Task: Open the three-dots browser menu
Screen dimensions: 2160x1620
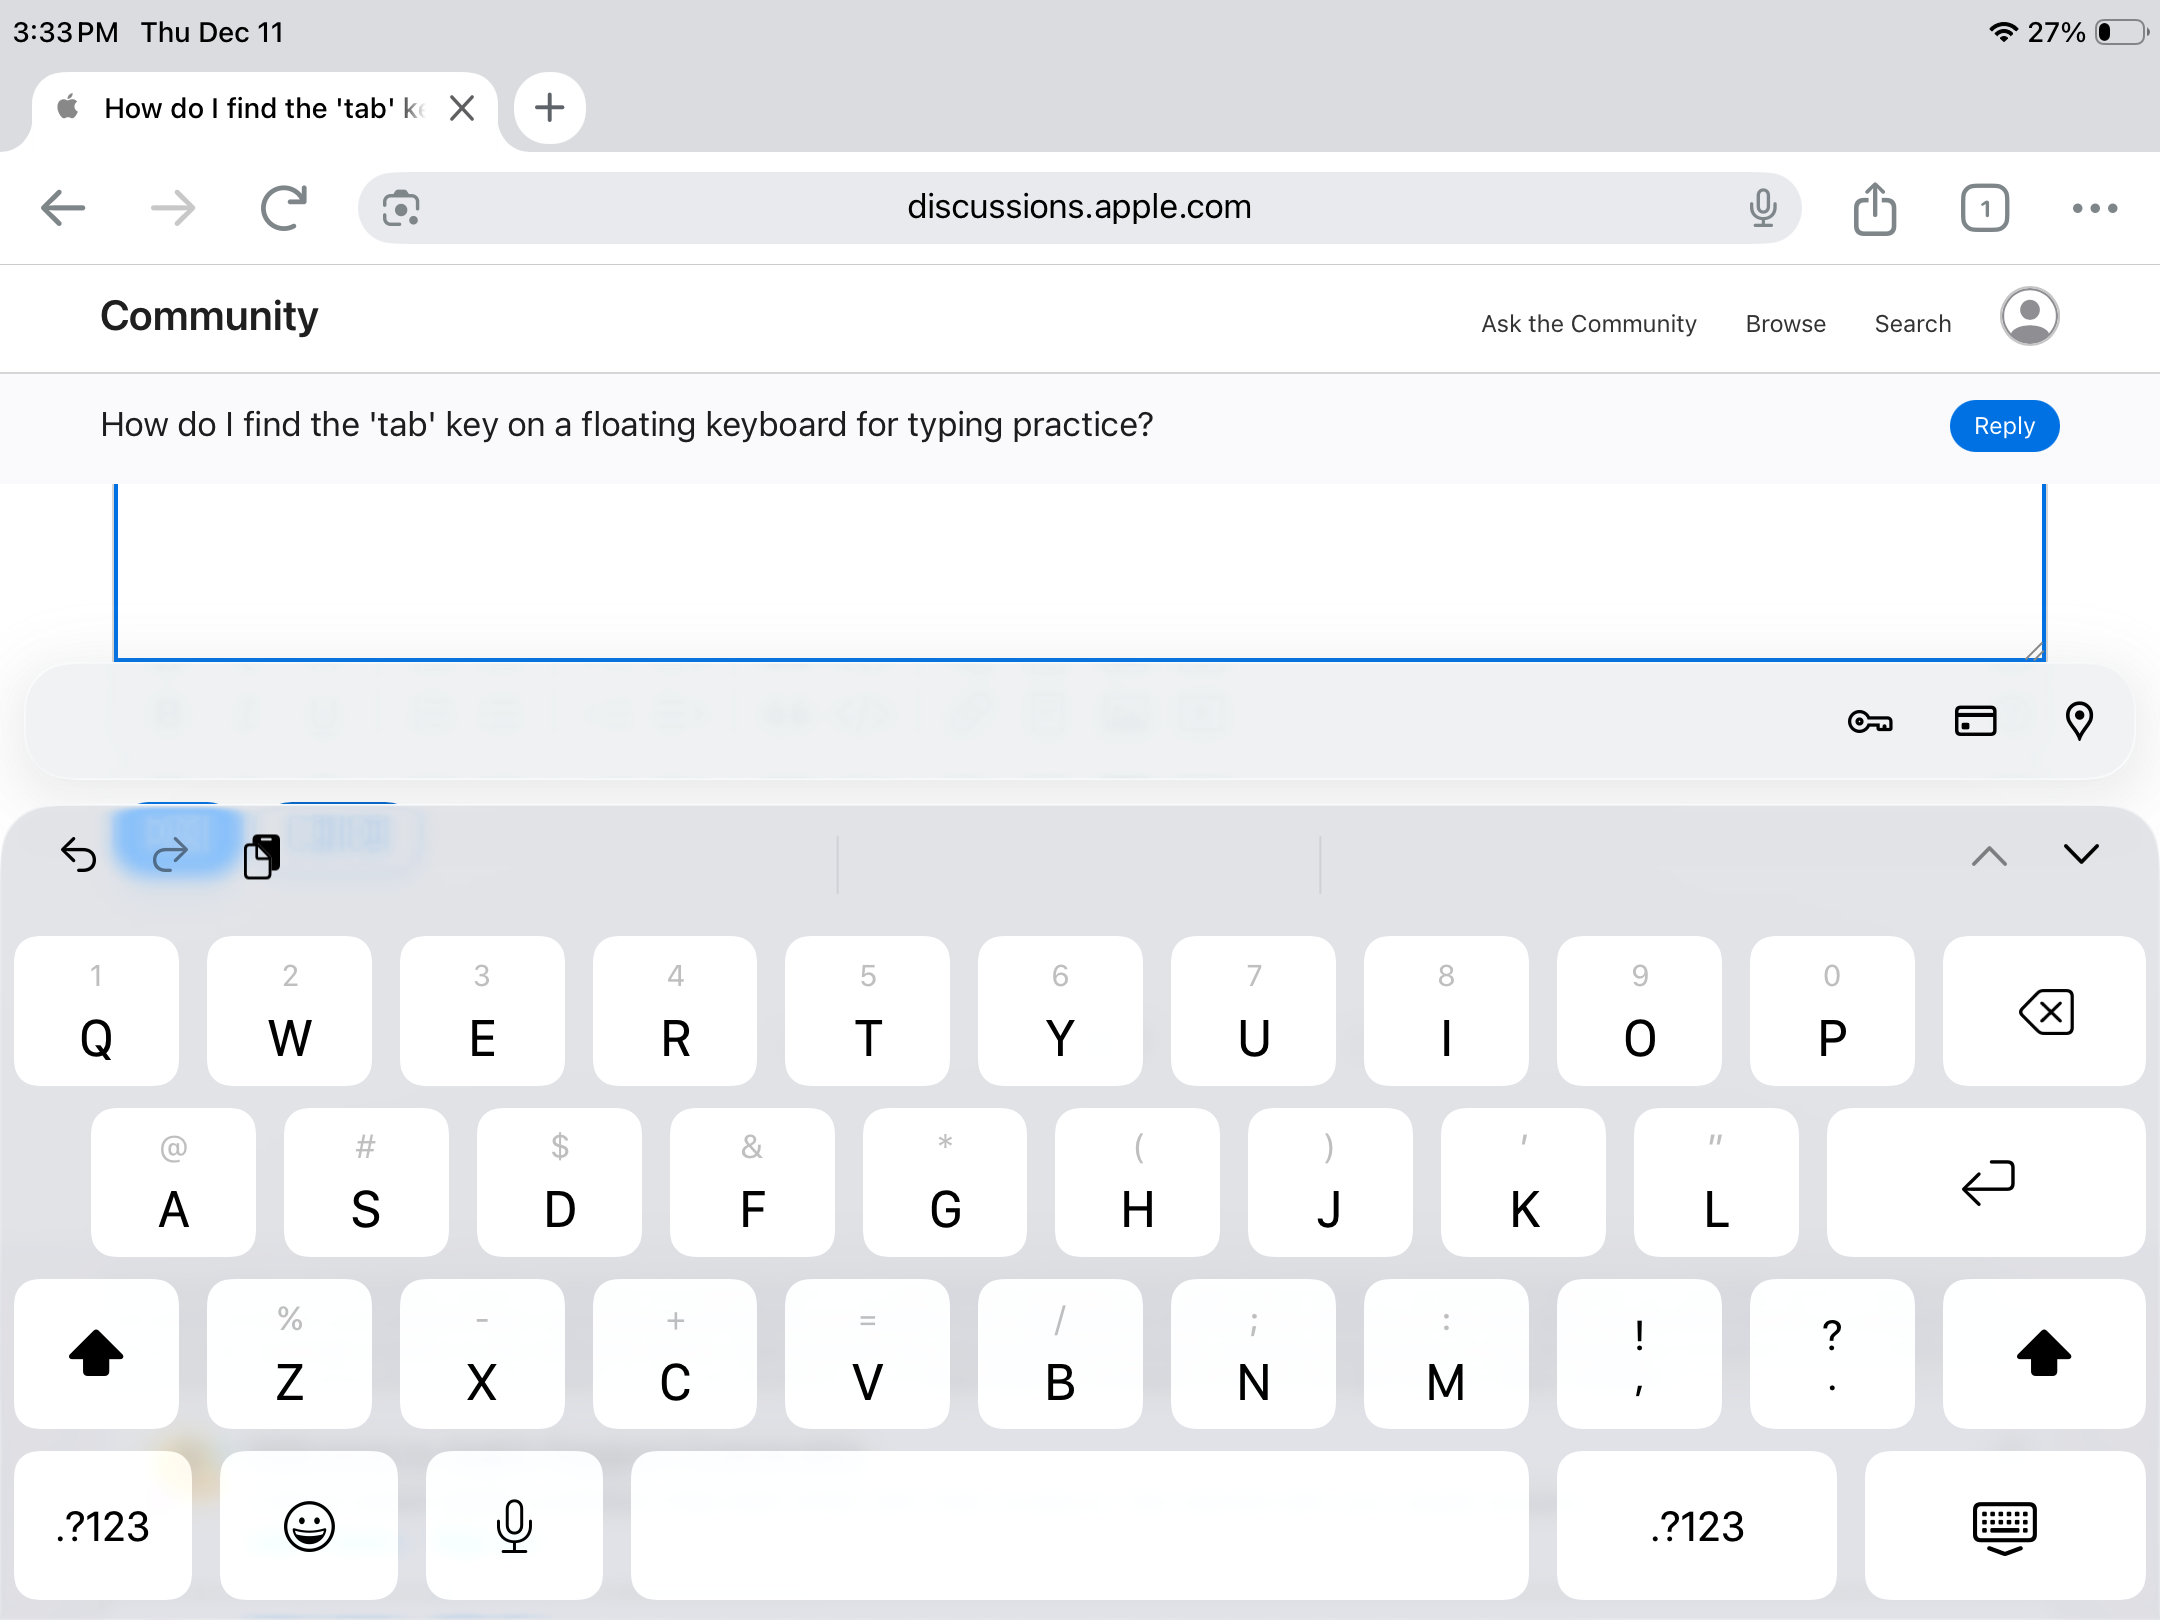Action: click(x=2094, y=208)
